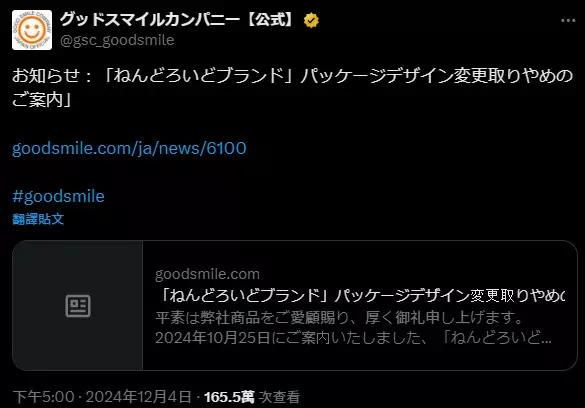Screen dimensions: 585x408
Task: Click the 次查看 label beside the count
Action: (x=280, y=397)
